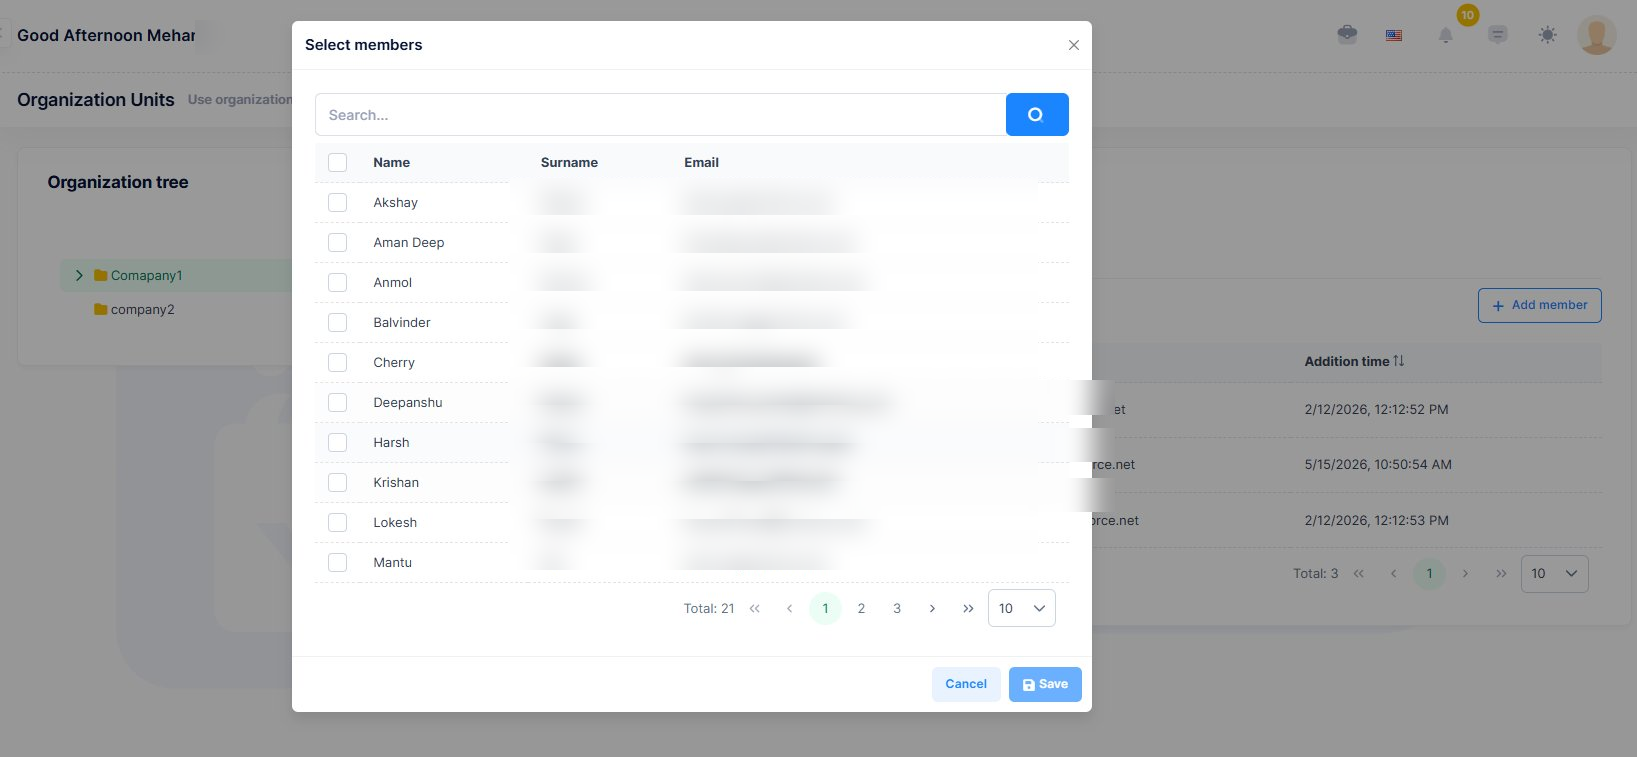Open the background table page size dropdown
1637x757 pixels.
pyautogui.click(x=1554, y=574)
